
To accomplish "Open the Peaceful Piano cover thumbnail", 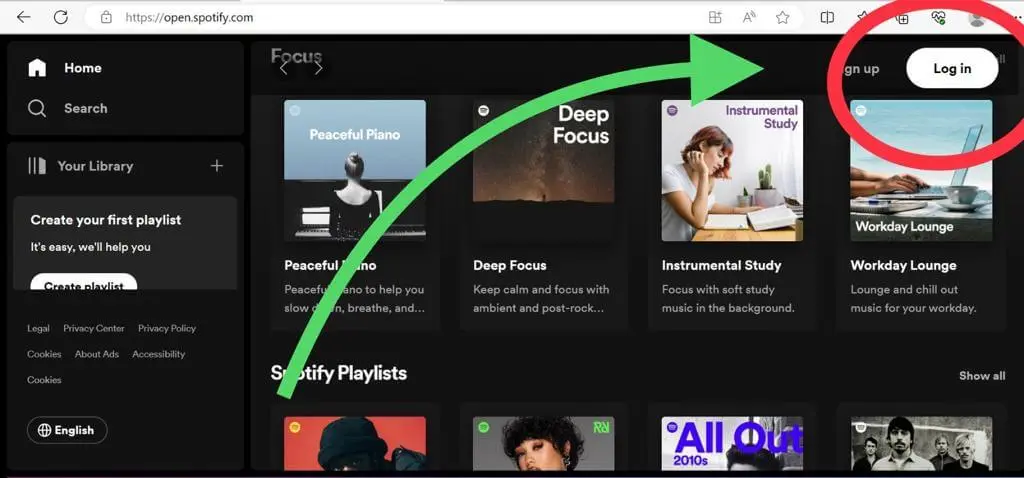I will click(x=355, y=170).
